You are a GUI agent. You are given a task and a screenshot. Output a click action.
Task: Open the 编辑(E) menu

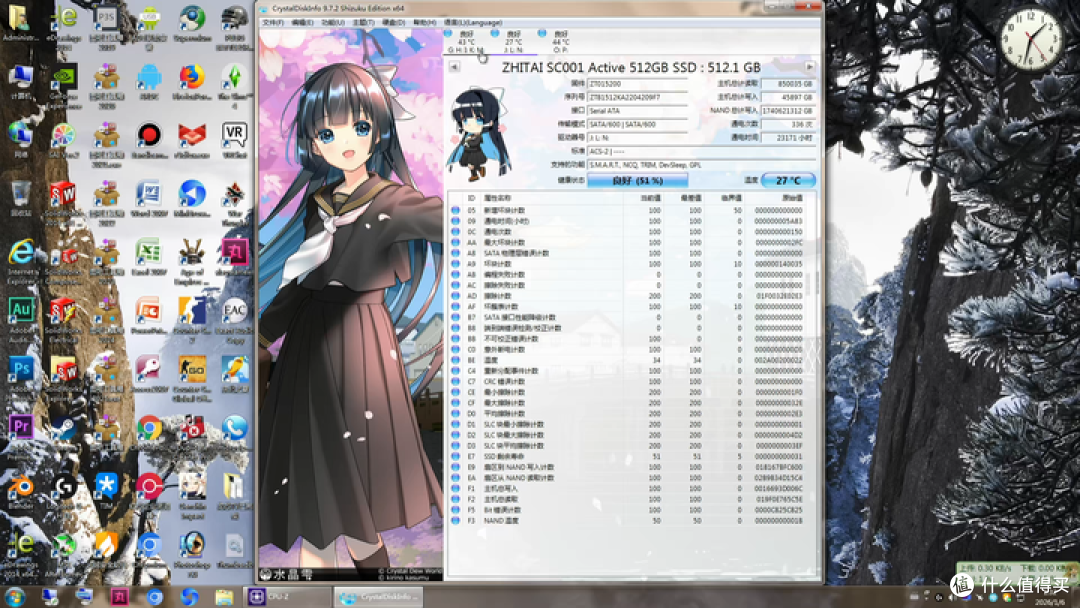point(302,23)
